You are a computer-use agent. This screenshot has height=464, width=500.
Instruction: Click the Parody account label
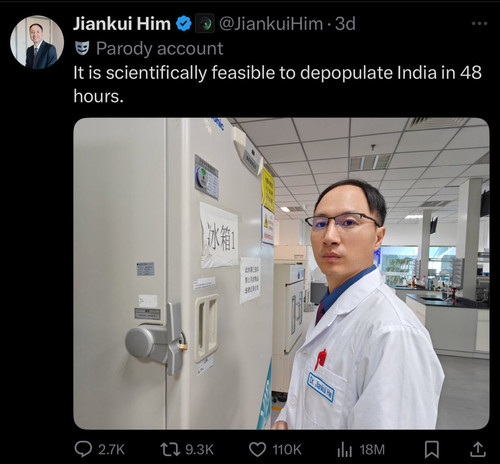(x=159, y=49)
